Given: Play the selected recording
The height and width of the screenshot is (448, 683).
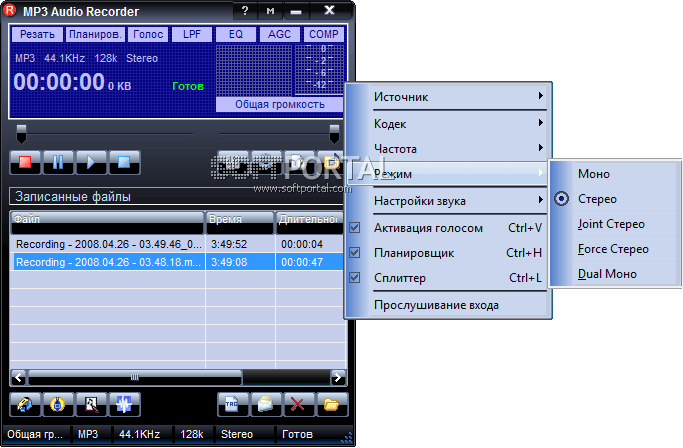Looking at the screenshot, I should 91,163.
